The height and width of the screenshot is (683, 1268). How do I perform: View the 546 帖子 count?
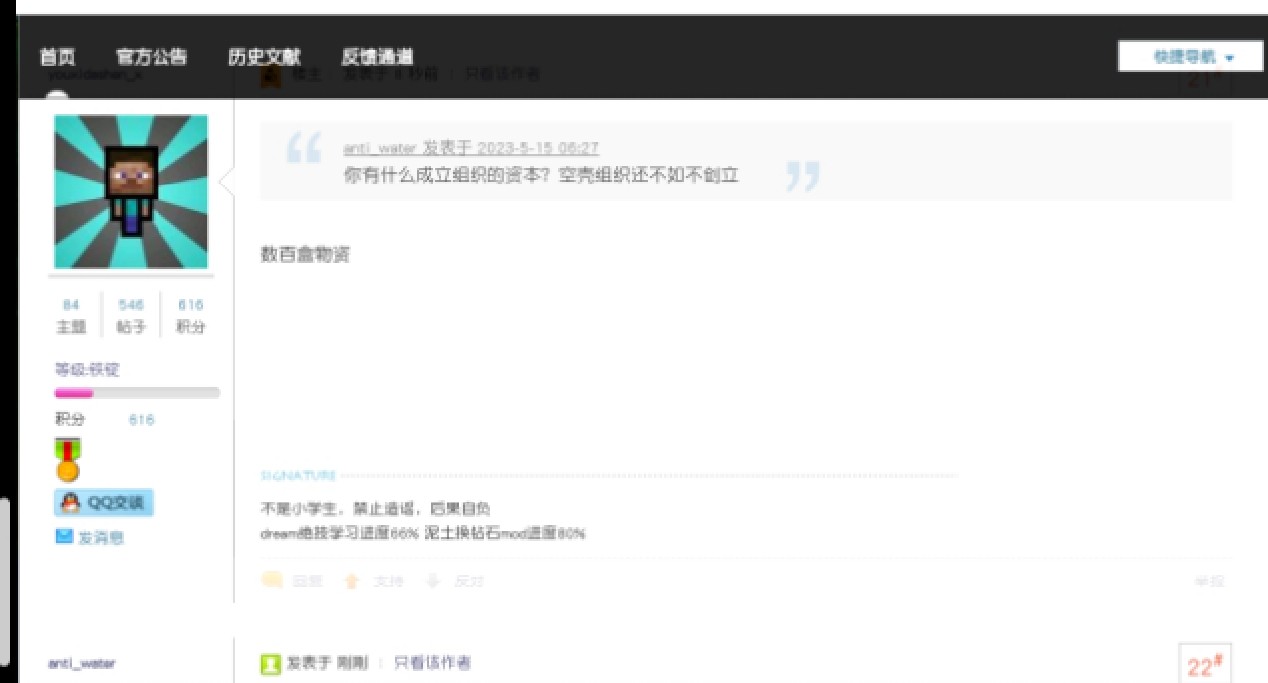(131, 315)
